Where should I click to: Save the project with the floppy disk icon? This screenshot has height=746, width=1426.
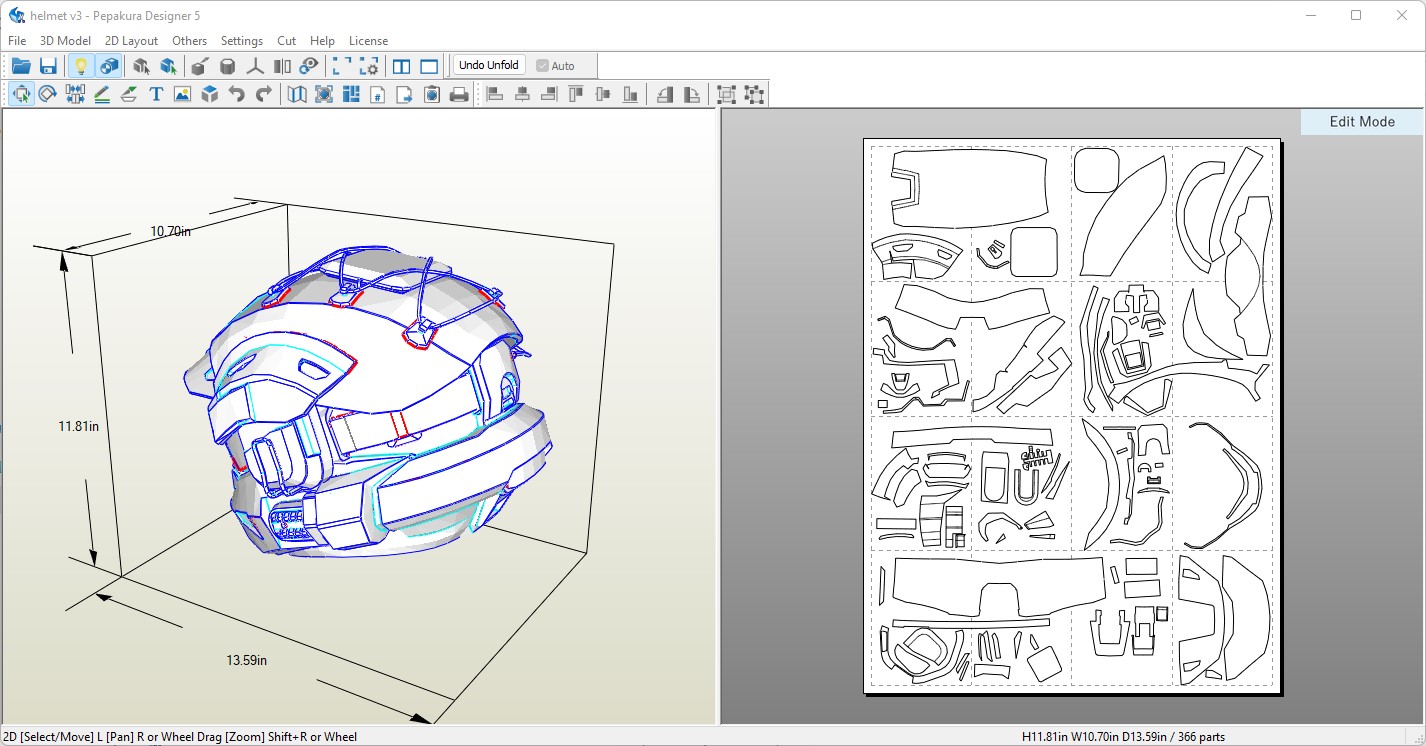[48, 66]
